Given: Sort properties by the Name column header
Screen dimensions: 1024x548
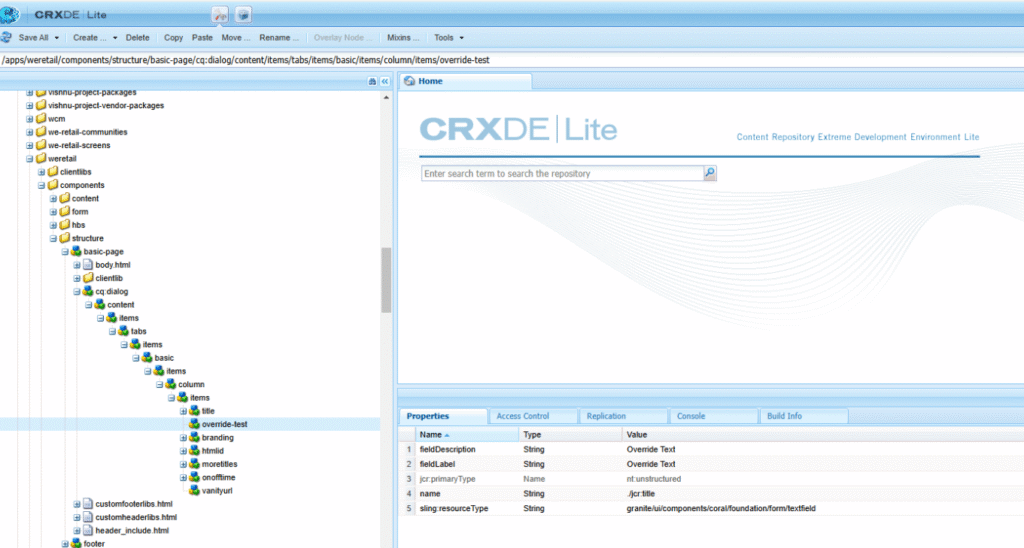Looking at the screenshot, I should pos(468,434).
